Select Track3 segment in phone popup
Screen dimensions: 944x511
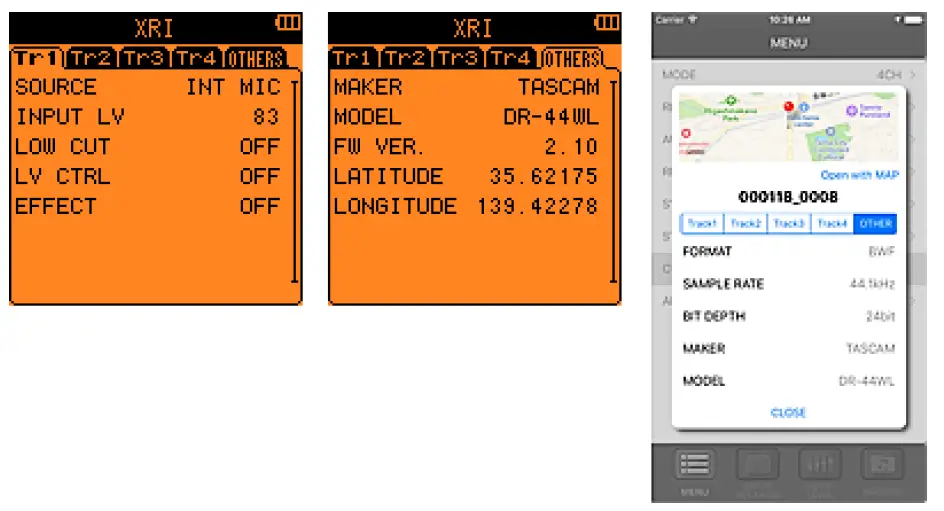click(789, 223)
